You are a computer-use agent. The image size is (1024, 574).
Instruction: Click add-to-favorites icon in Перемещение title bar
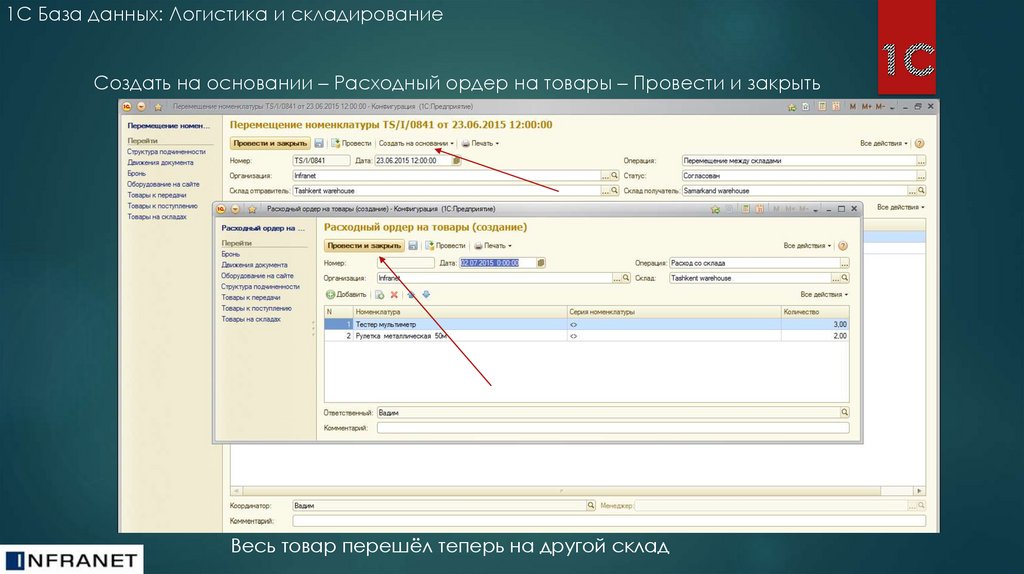792,106
